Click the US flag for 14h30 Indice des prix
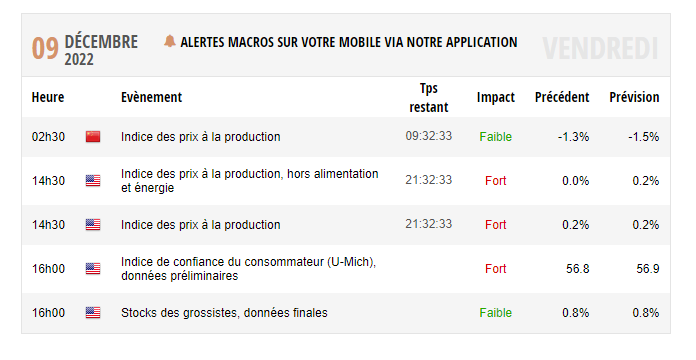This screenshot has height=360, width=696. tap(93, 225)
